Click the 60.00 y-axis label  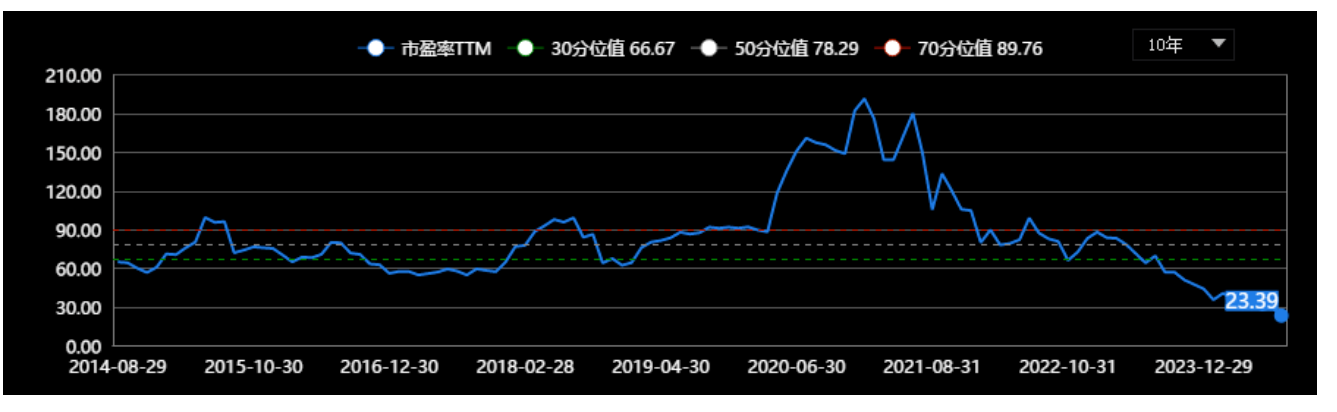80,269
